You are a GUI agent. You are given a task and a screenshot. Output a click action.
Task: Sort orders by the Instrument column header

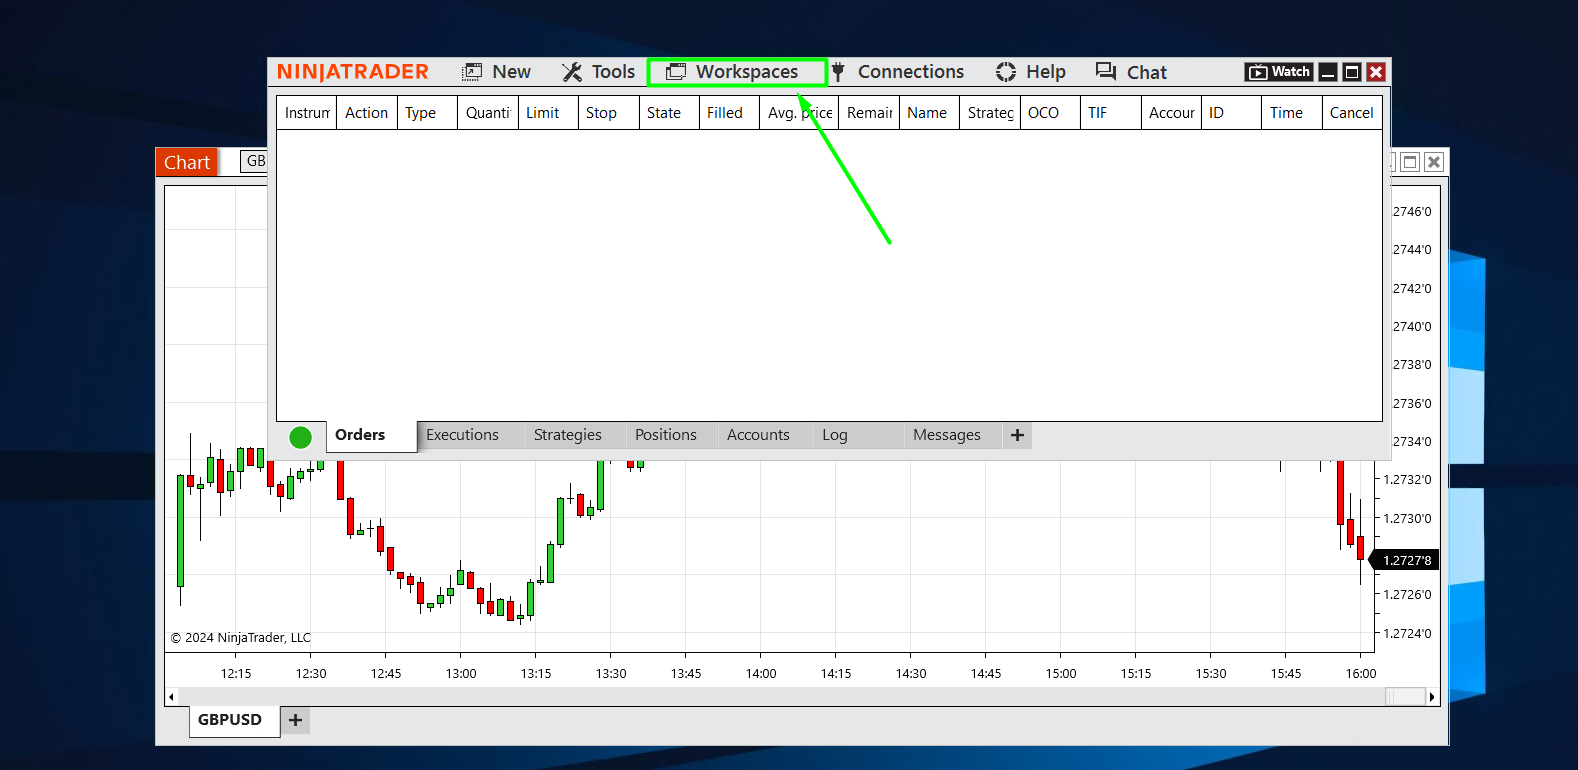tap(306, 113)
